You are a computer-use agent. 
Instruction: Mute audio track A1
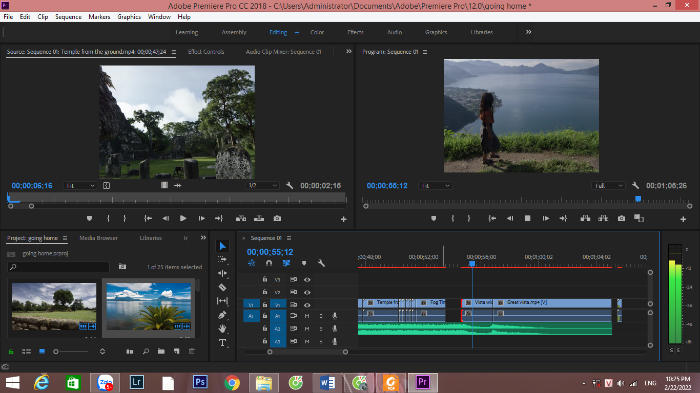[x=307, y=316]
